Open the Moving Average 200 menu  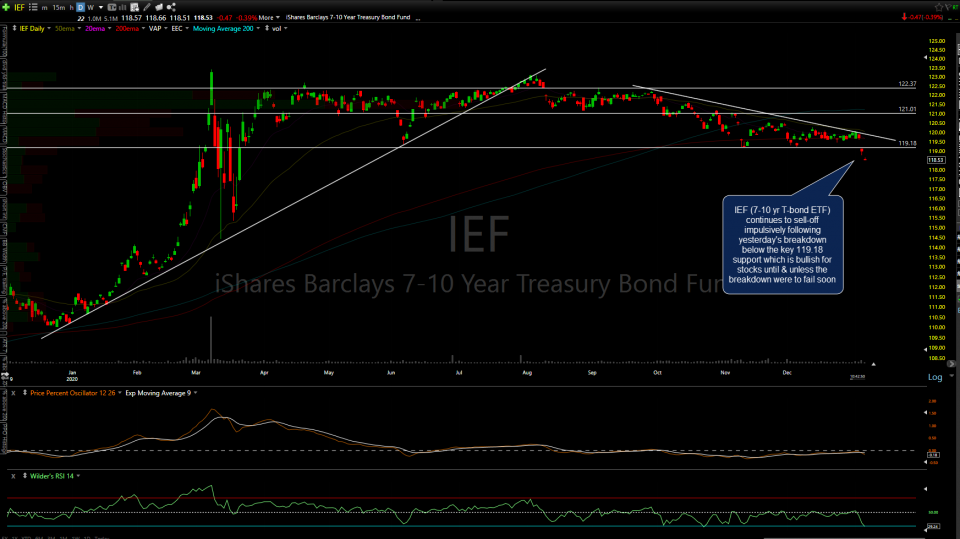[x=227, y=28]
